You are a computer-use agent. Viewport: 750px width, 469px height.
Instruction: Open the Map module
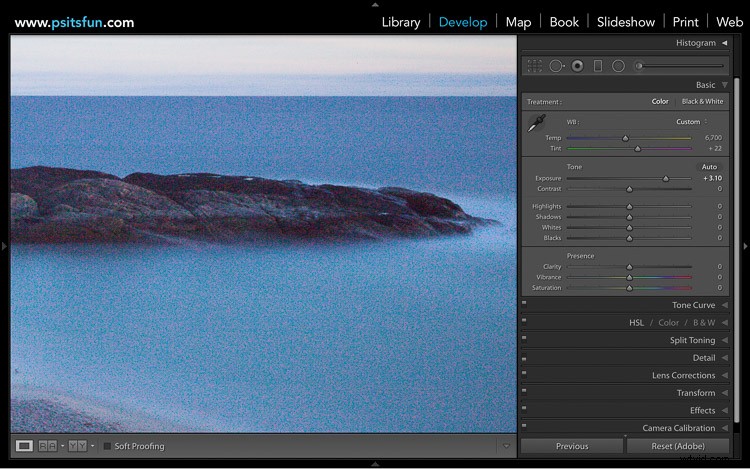[x=518, y=22]
